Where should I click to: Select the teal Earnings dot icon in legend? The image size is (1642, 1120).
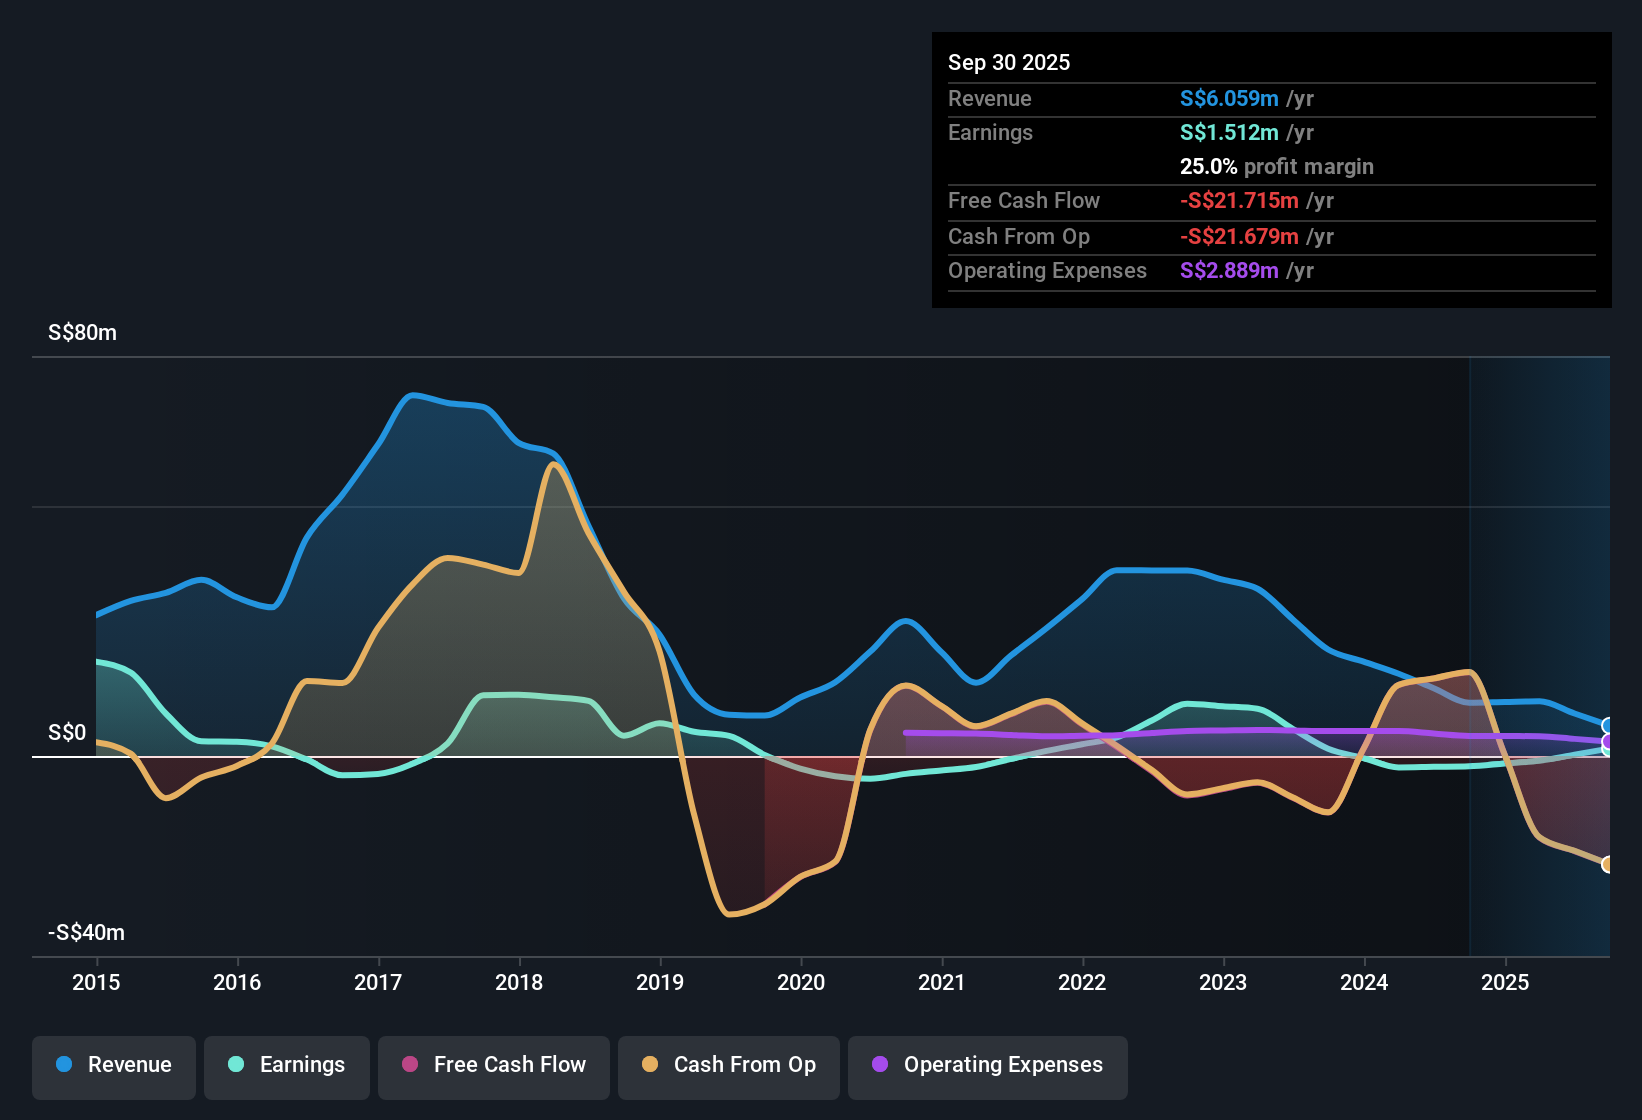tap(237, 1065)
